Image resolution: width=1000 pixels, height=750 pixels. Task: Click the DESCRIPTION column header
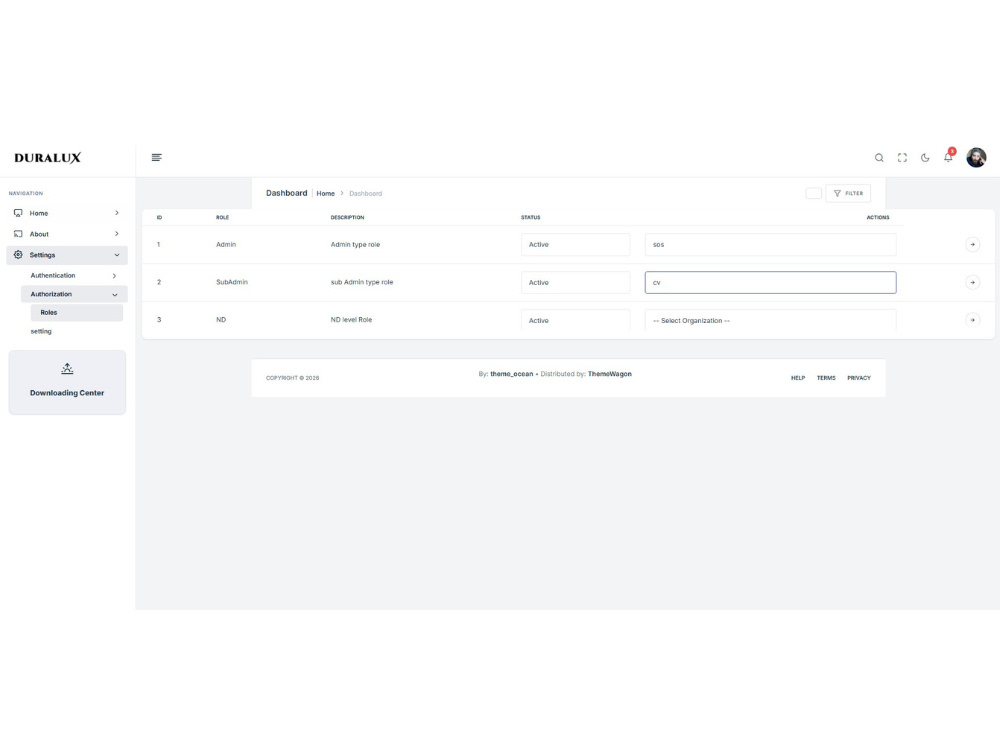[347, 217]
